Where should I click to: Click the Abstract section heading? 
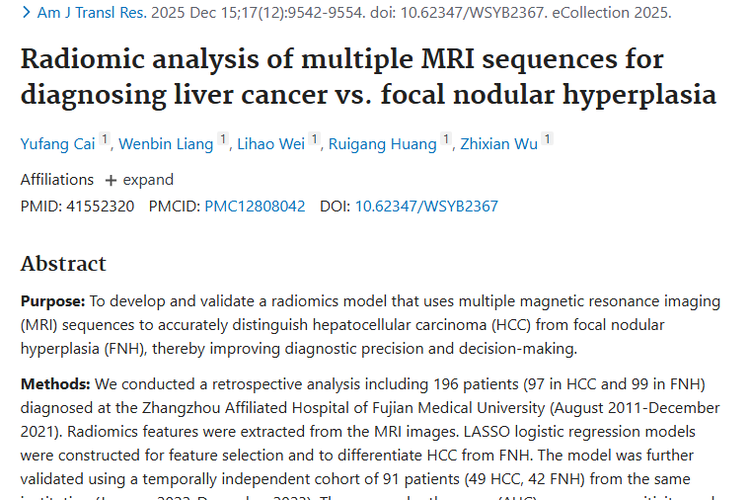(63, 264)
